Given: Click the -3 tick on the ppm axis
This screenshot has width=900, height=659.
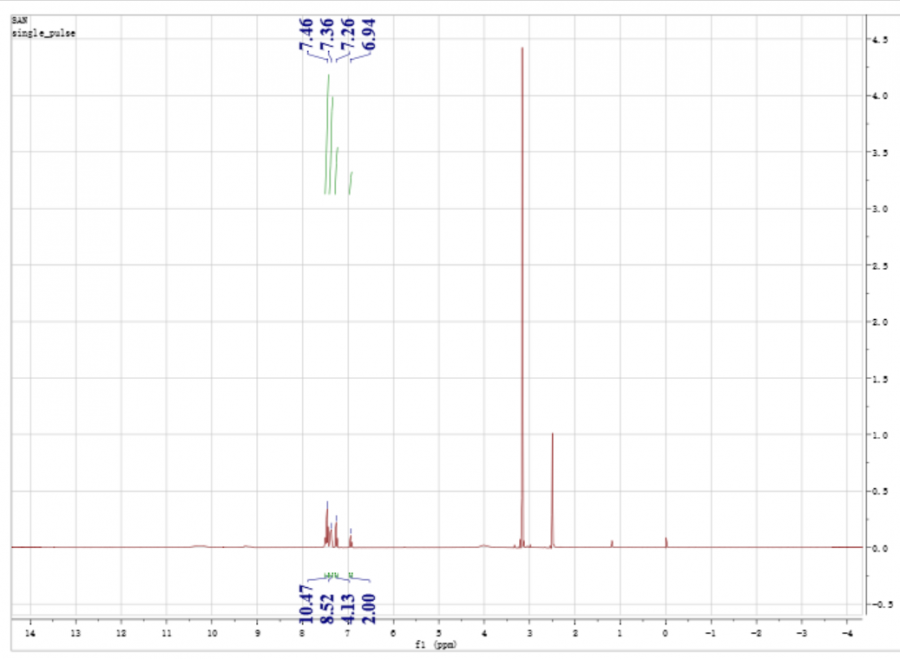Looking at the screenshot, I should [x=802, y=633].
